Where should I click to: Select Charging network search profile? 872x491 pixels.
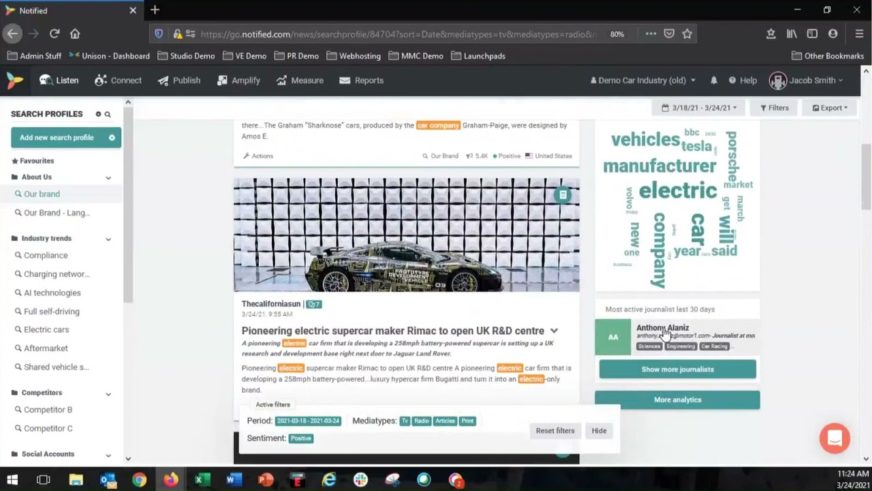pos(52,274)
